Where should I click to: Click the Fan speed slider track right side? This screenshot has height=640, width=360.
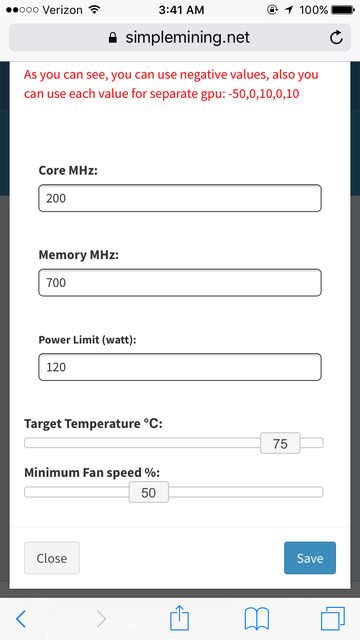tap(246, 492)
